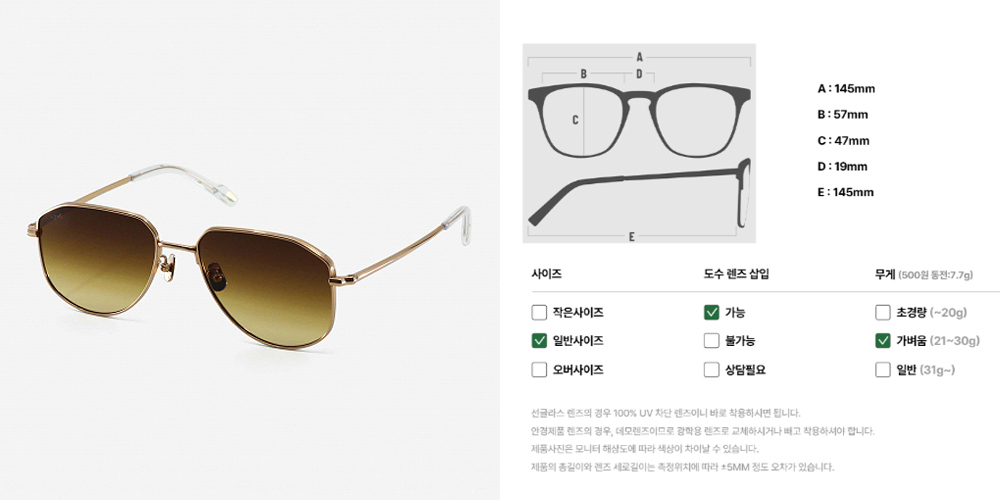Check the 초경량 (~20g) box
The image size is (1000, 500).
pos(883,312)
